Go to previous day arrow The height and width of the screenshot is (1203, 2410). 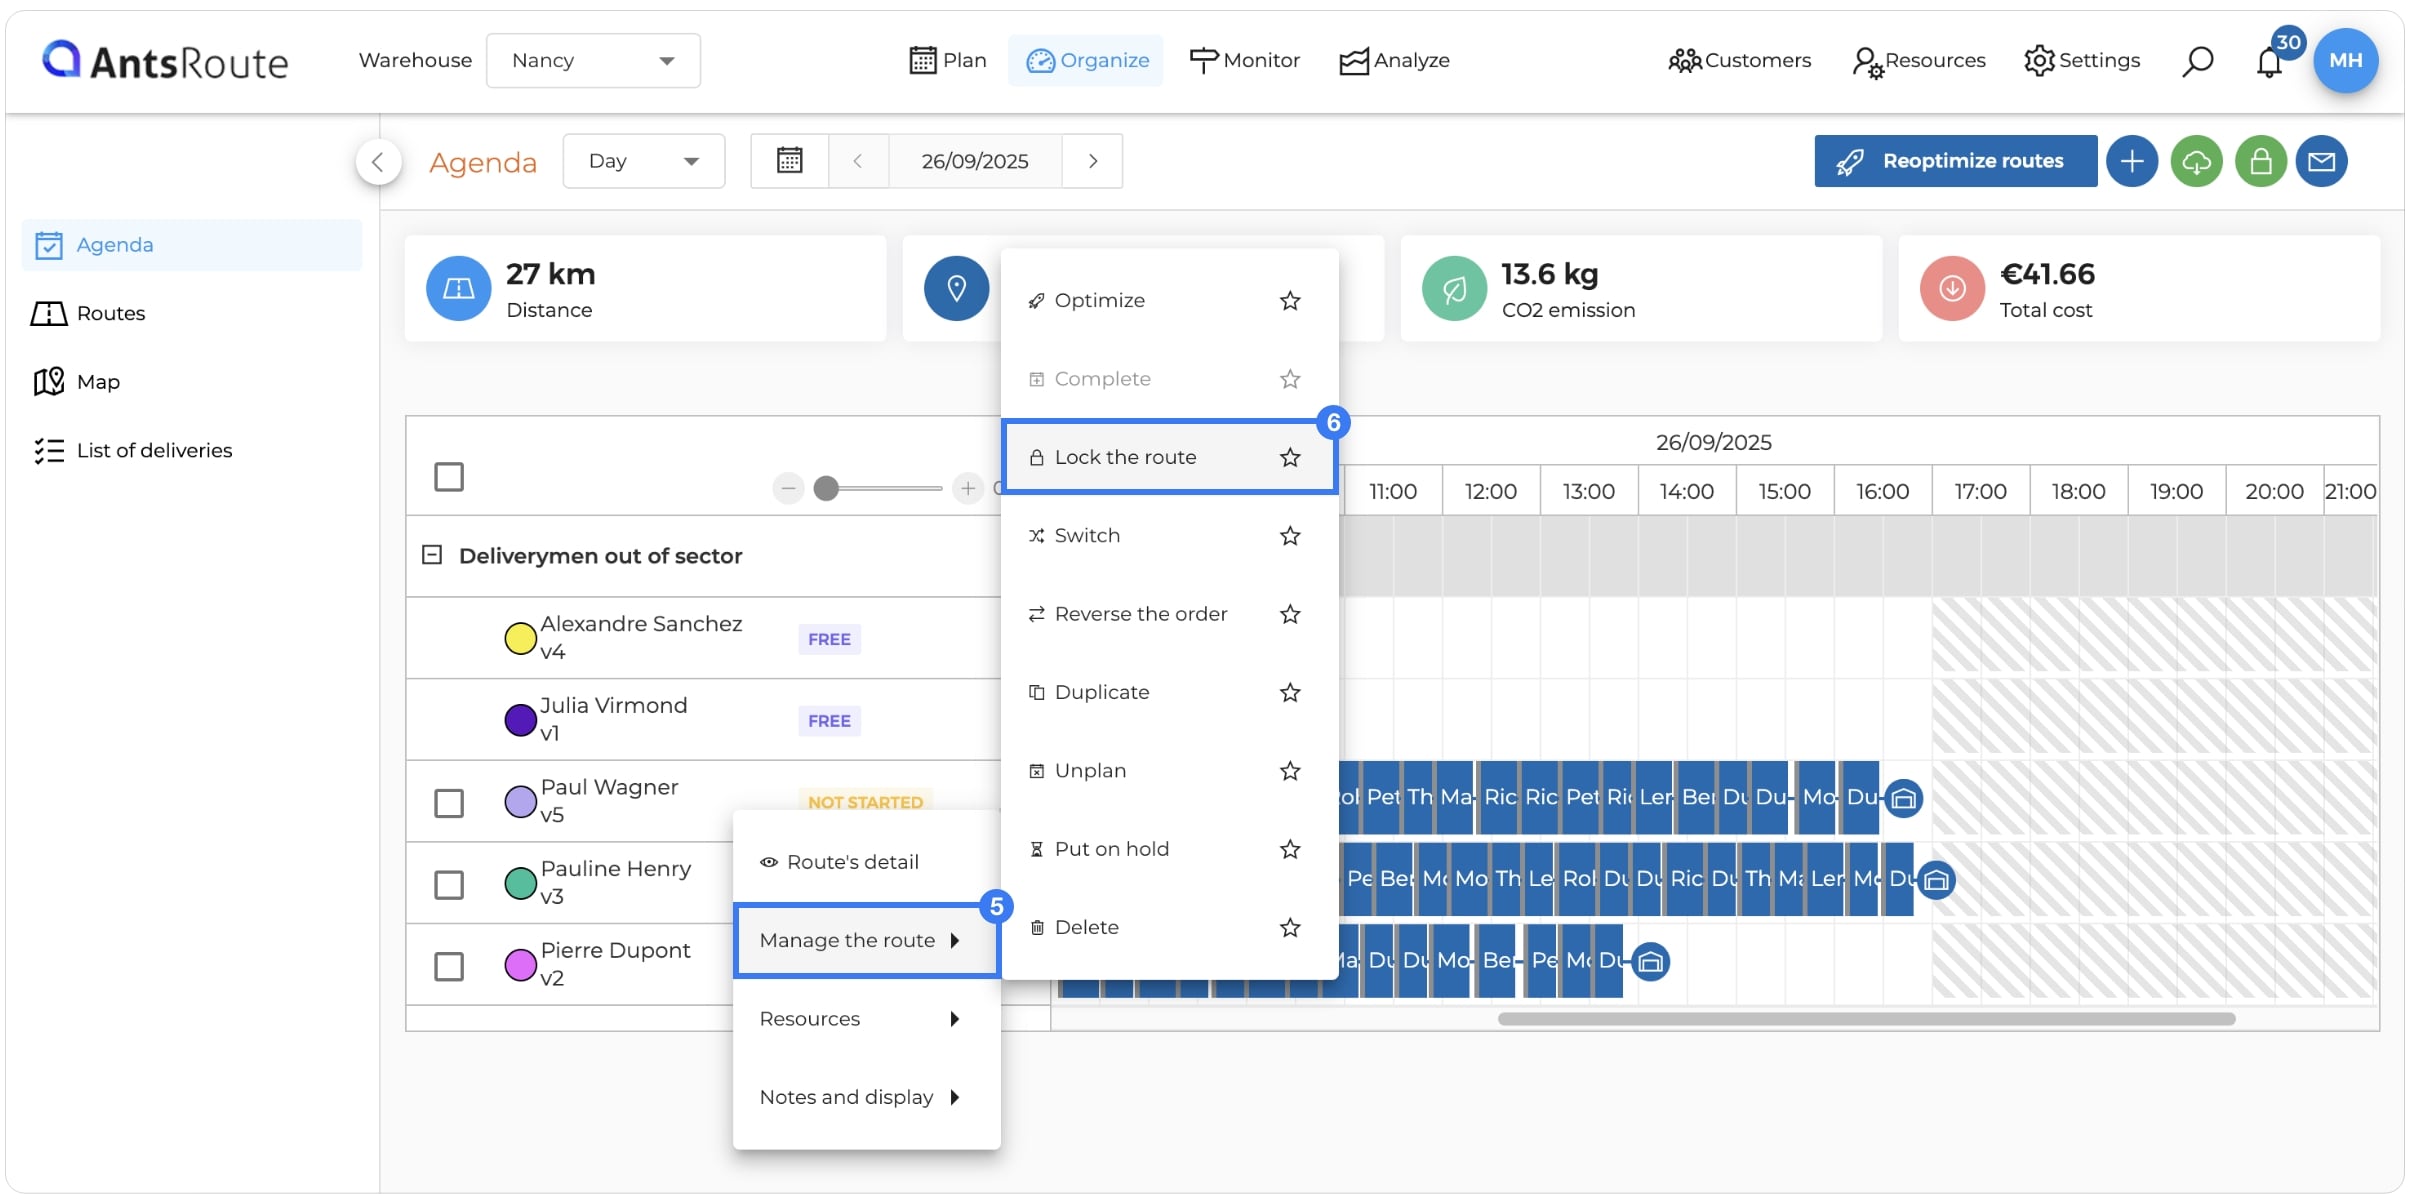coord(858,161)
